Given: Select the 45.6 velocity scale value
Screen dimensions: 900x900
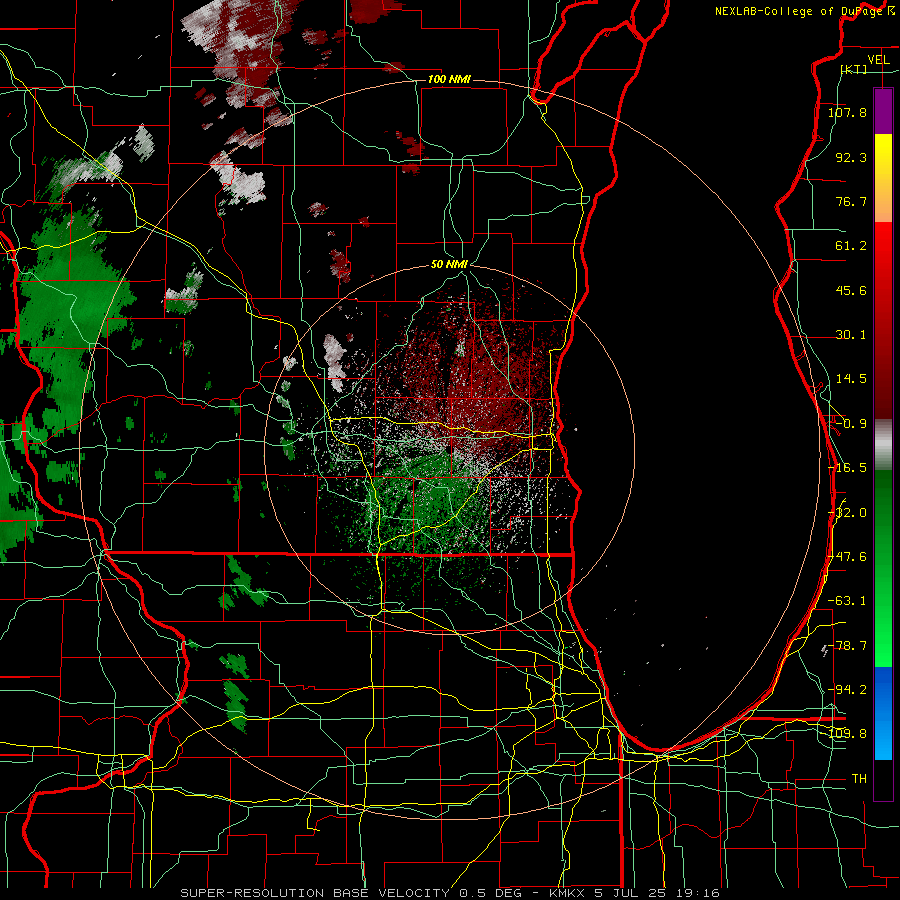Looking at the screenshot, I should pyautogui.click(x=851, y=290).
